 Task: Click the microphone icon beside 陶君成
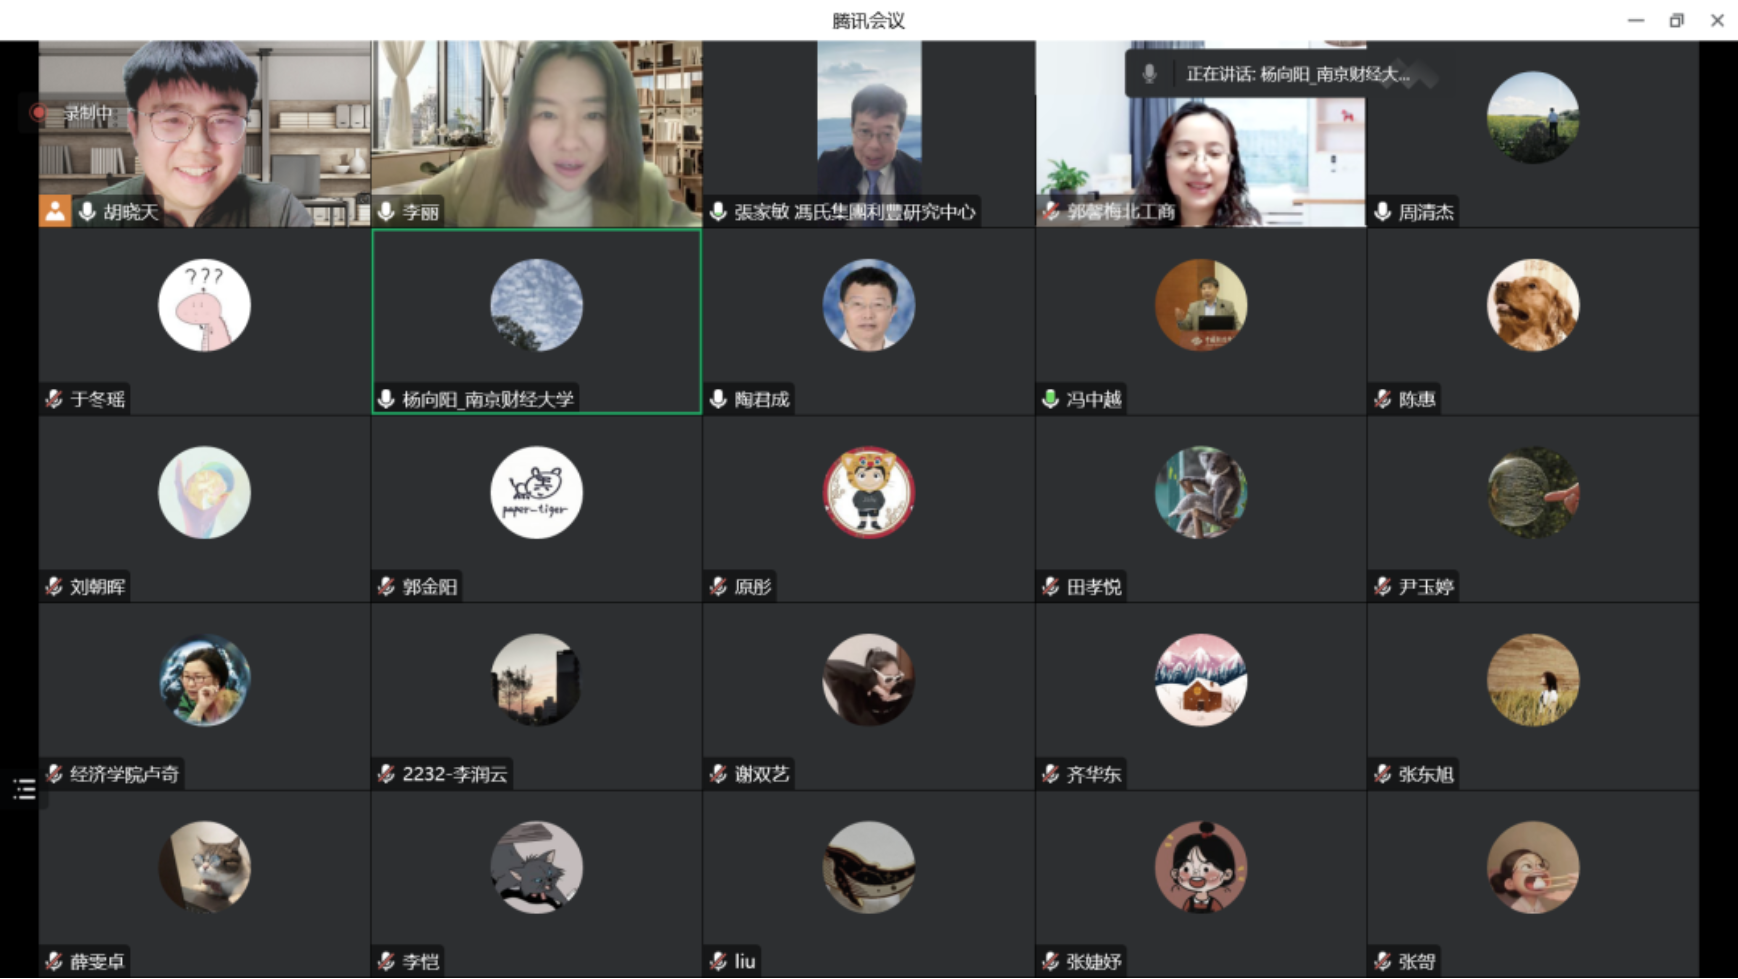pos(718,399)
